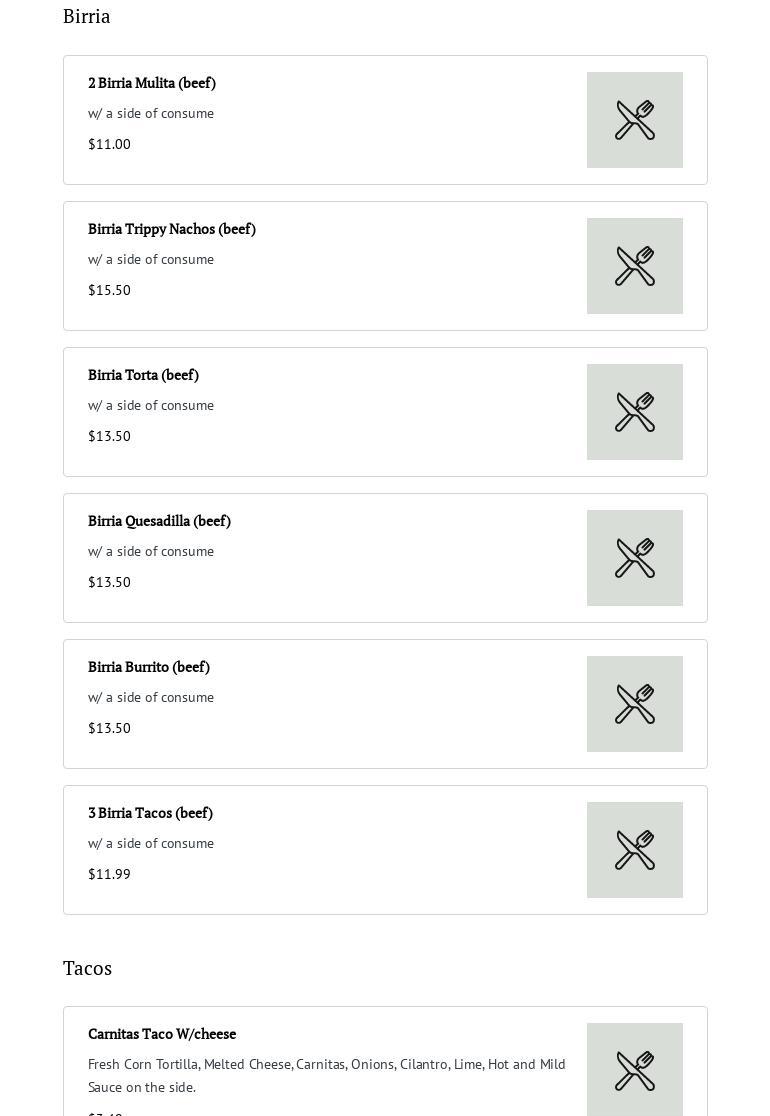
Task: Click the 2 Birria Mulita placeholder image
Action: (x=635, y=120)
